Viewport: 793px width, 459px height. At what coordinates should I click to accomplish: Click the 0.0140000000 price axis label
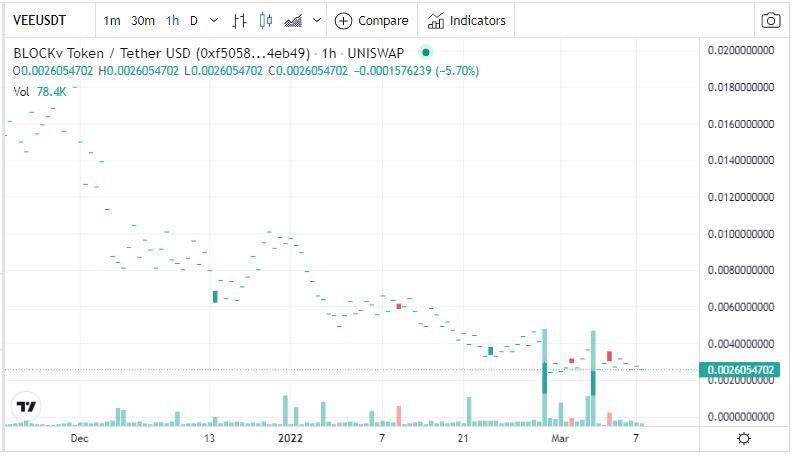(741, 160)
